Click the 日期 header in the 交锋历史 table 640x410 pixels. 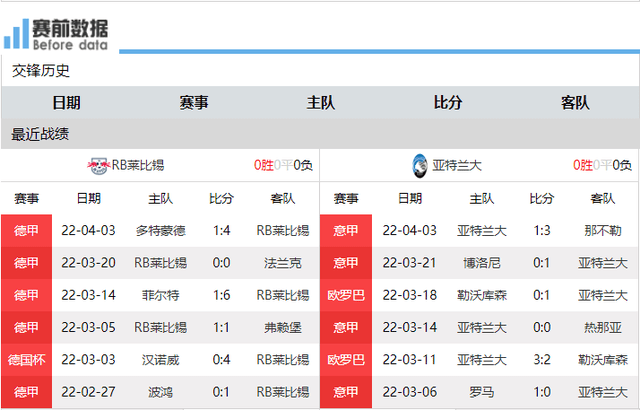point(67,102)
